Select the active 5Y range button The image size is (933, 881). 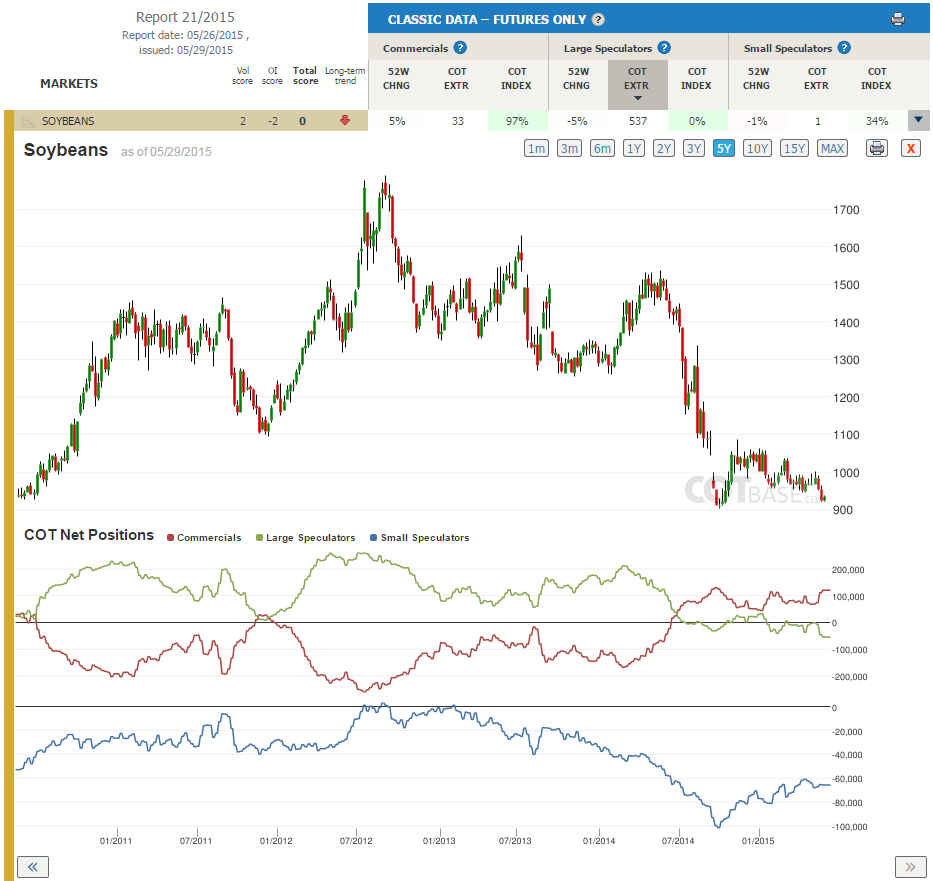724,148
